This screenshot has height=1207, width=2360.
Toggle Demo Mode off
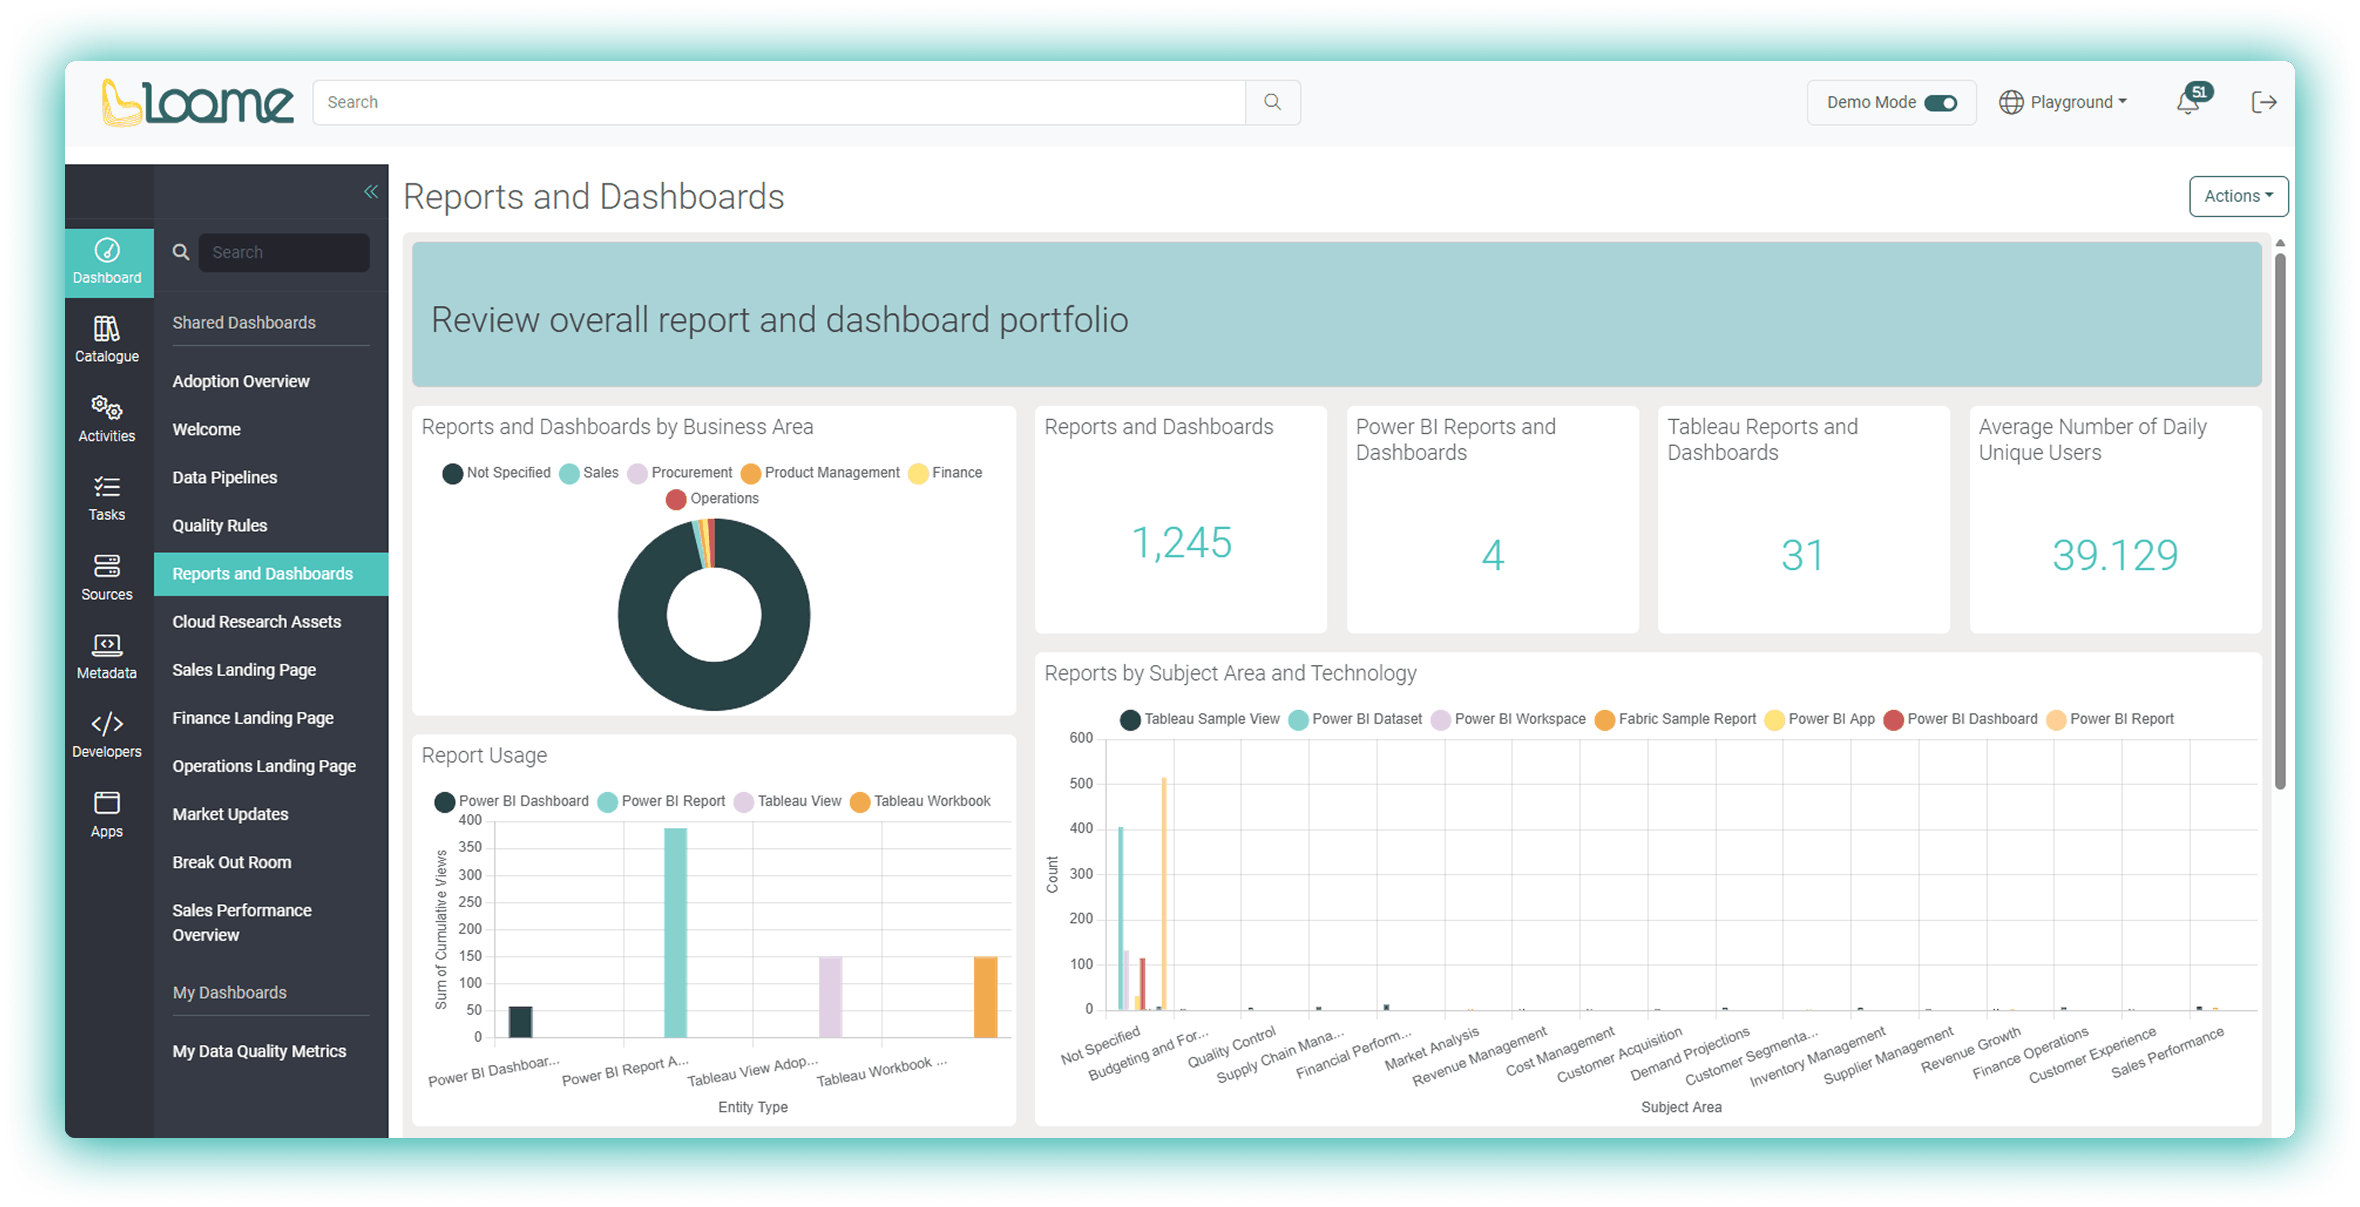[x=1939, y=102]
